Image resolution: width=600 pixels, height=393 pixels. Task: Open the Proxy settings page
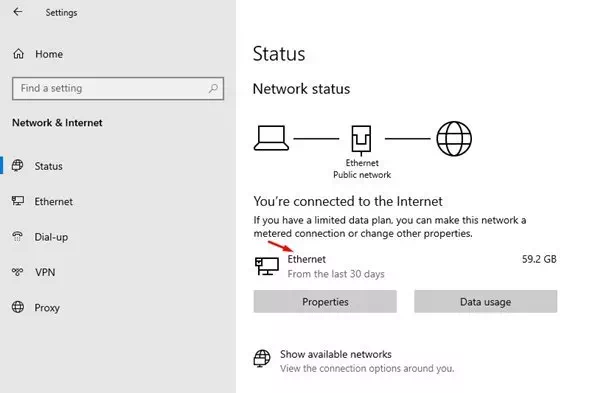coord(47,308)
